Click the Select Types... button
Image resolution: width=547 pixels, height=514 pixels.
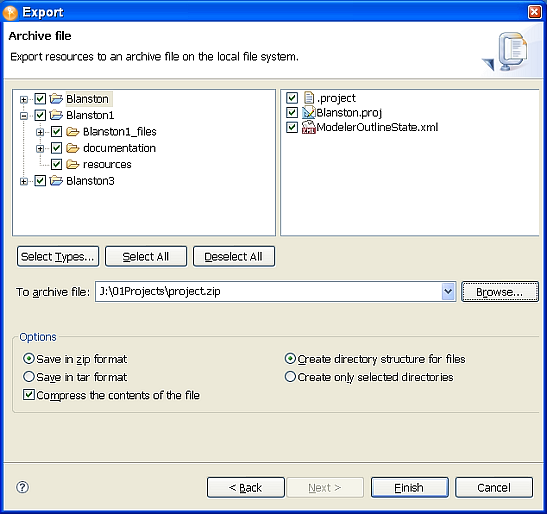tap(58, 256)
